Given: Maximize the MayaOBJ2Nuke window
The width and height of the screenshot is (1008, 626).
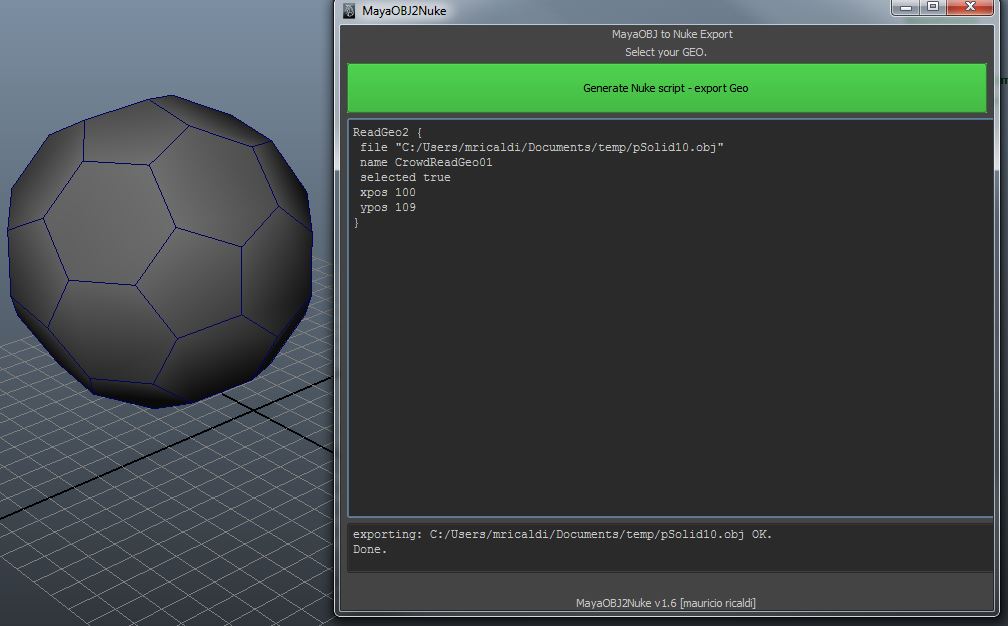Looking at the screenshot, I should point(933,7).
